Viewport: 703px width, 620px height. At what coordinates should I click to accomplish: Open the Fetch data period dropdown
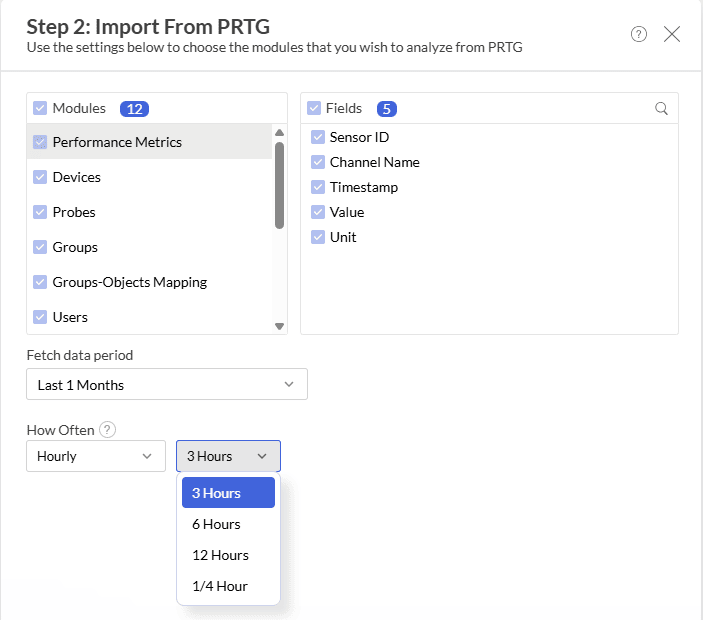pyautogui.click(x=166, y=384)
